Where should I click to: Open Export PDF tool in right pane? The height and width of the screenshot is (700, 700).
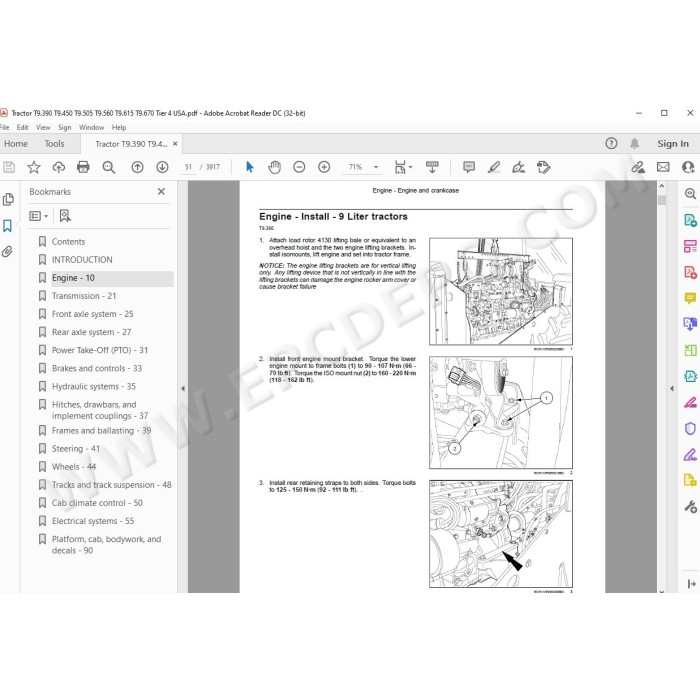pos(690,220)
